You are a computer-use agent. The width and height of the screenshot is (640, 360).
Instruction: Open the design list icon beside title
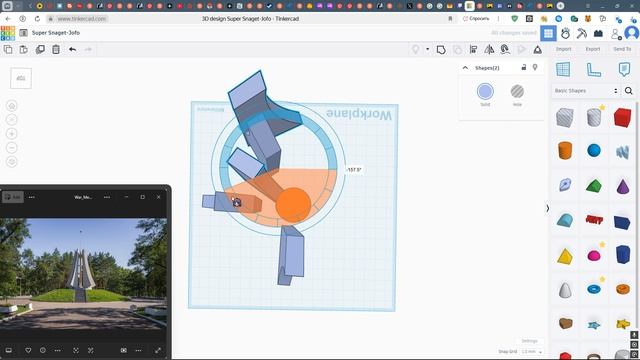(x=23, y=33)
